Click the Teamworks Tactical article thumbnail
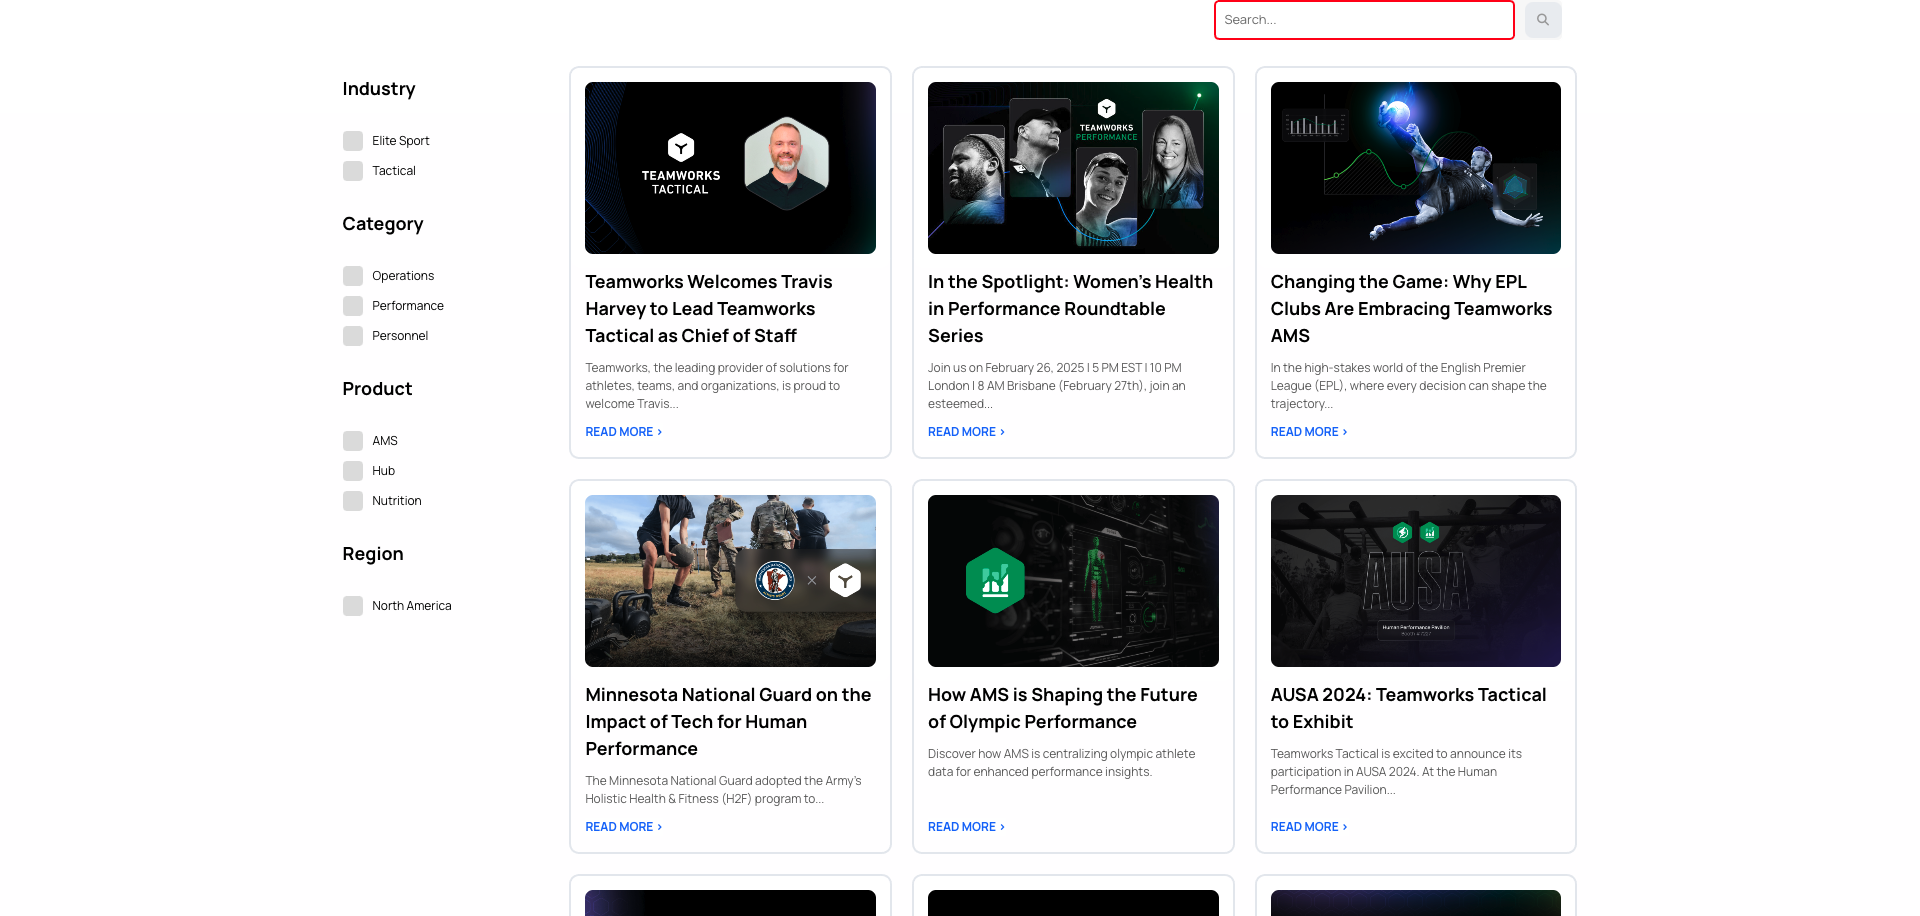The width and height of the screenshot is (1920, 916). click(729, 167)
